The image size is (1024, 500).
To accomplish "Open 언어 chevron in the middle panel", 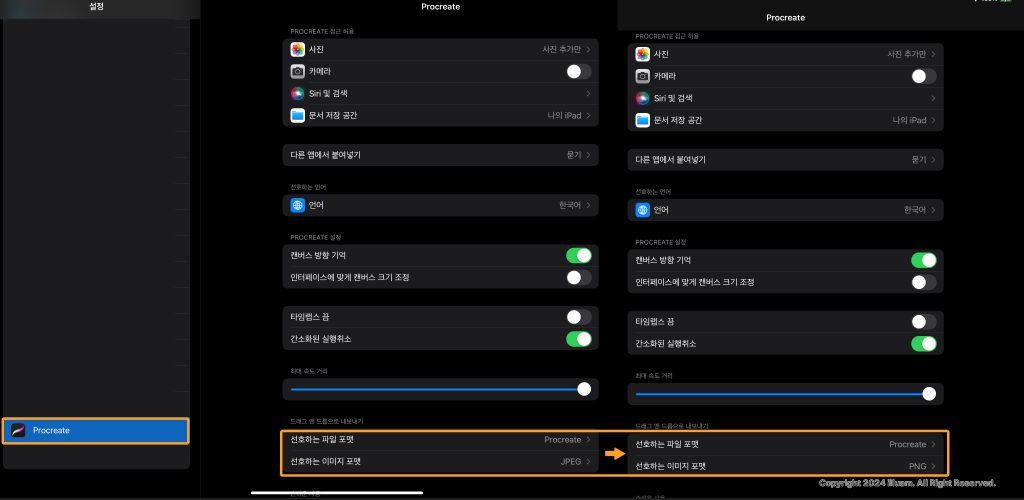I will point(588,205).
